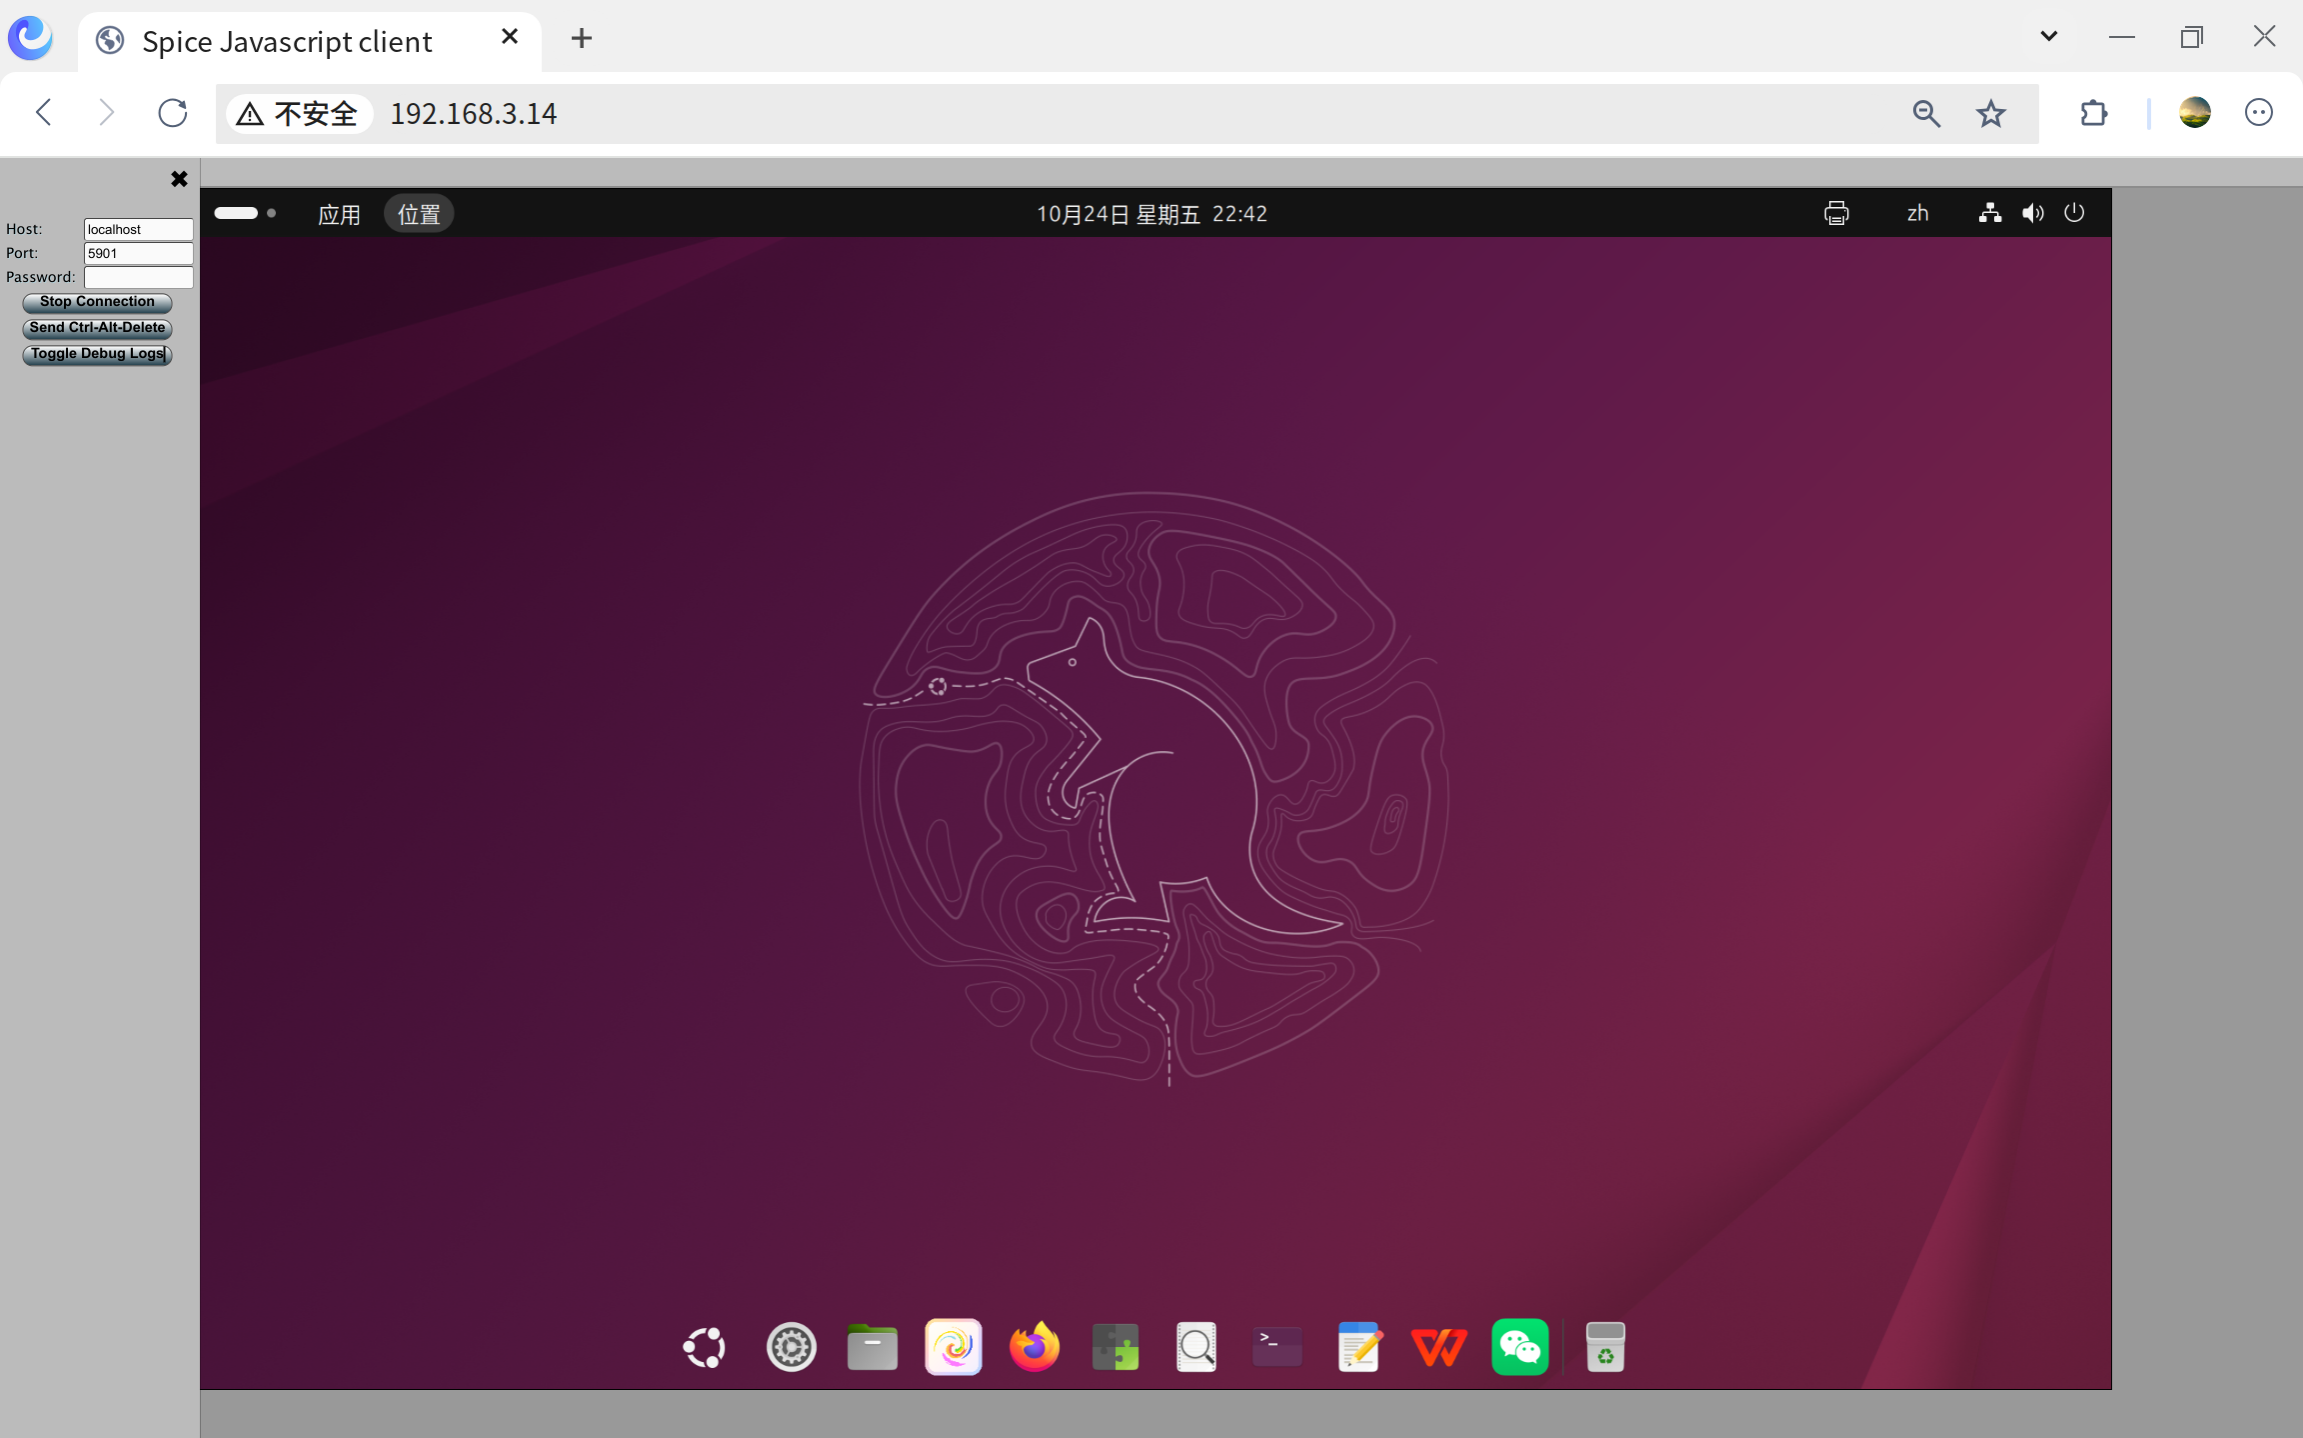Click Stop Connection button
The image size is (2303, 1438).
click(97, 302)
